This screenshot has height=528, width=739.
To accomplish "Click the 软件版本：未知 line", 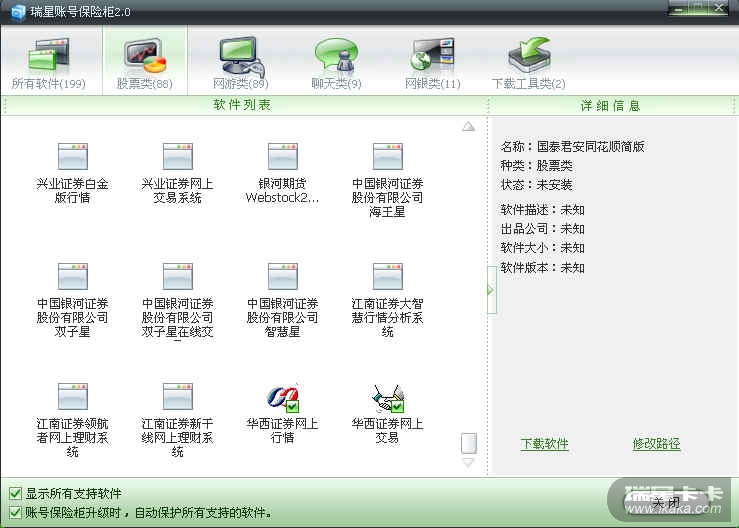I will point(542,268).
